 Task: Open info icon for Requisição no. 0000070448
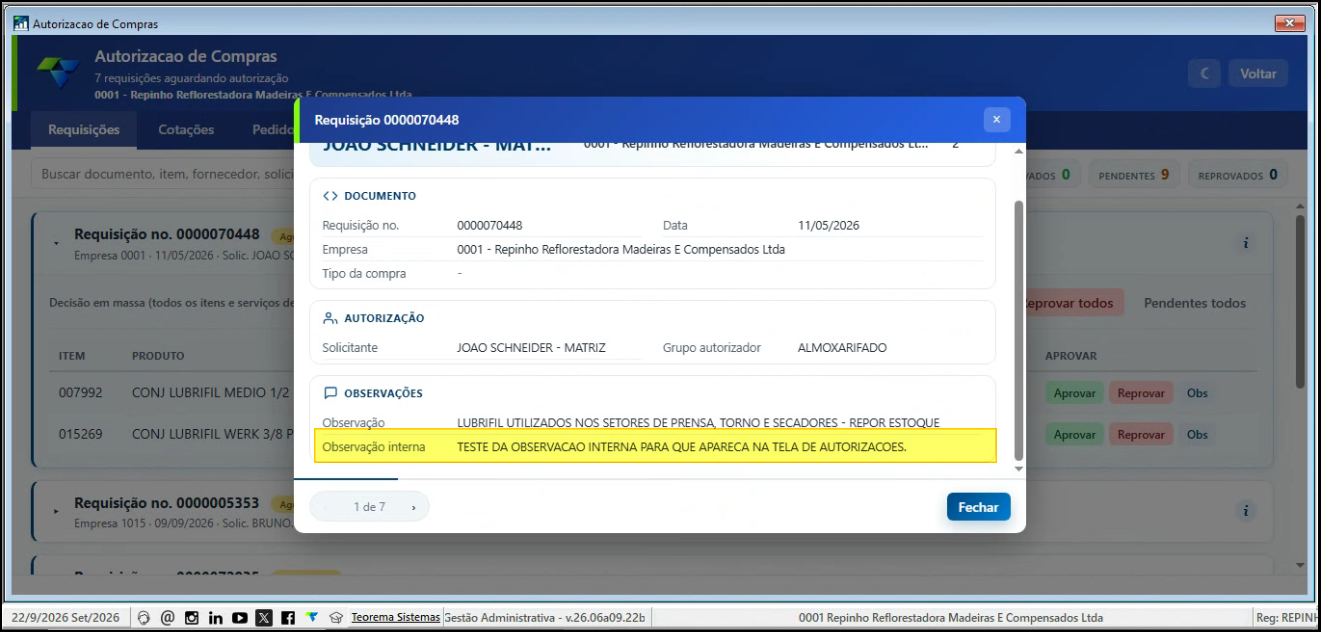pyautogui.click(x=1246, y=243)
